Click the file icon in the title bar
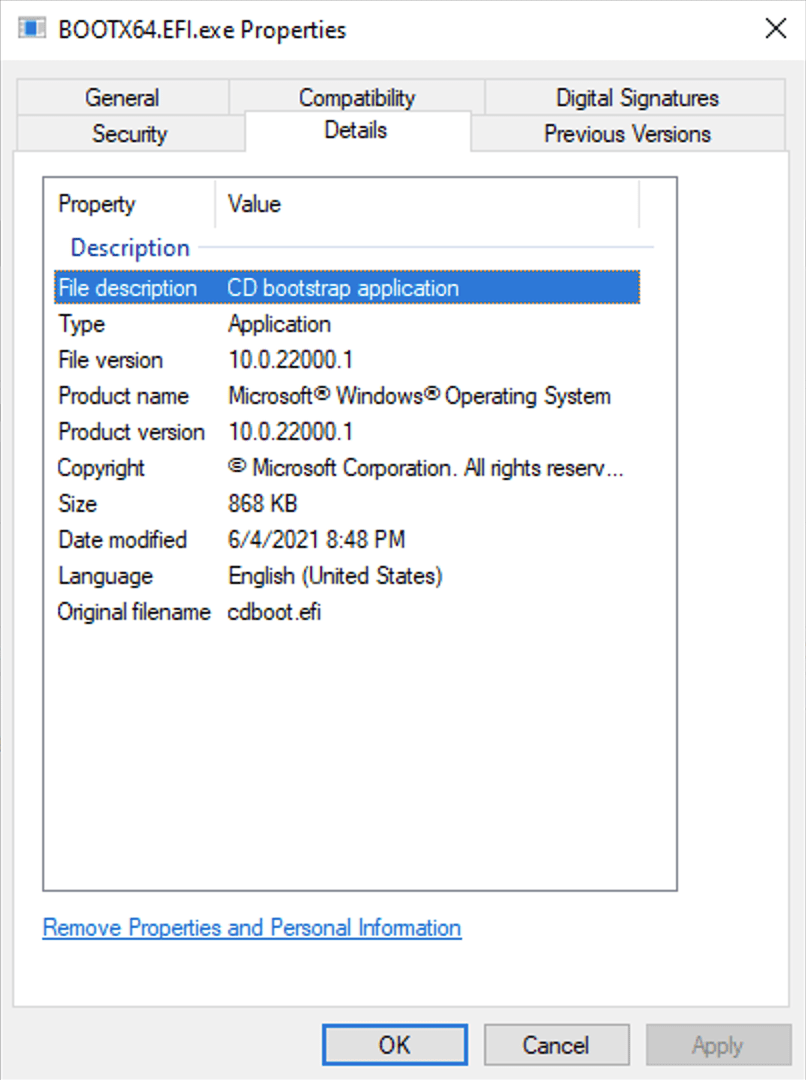 pos(32,29)
